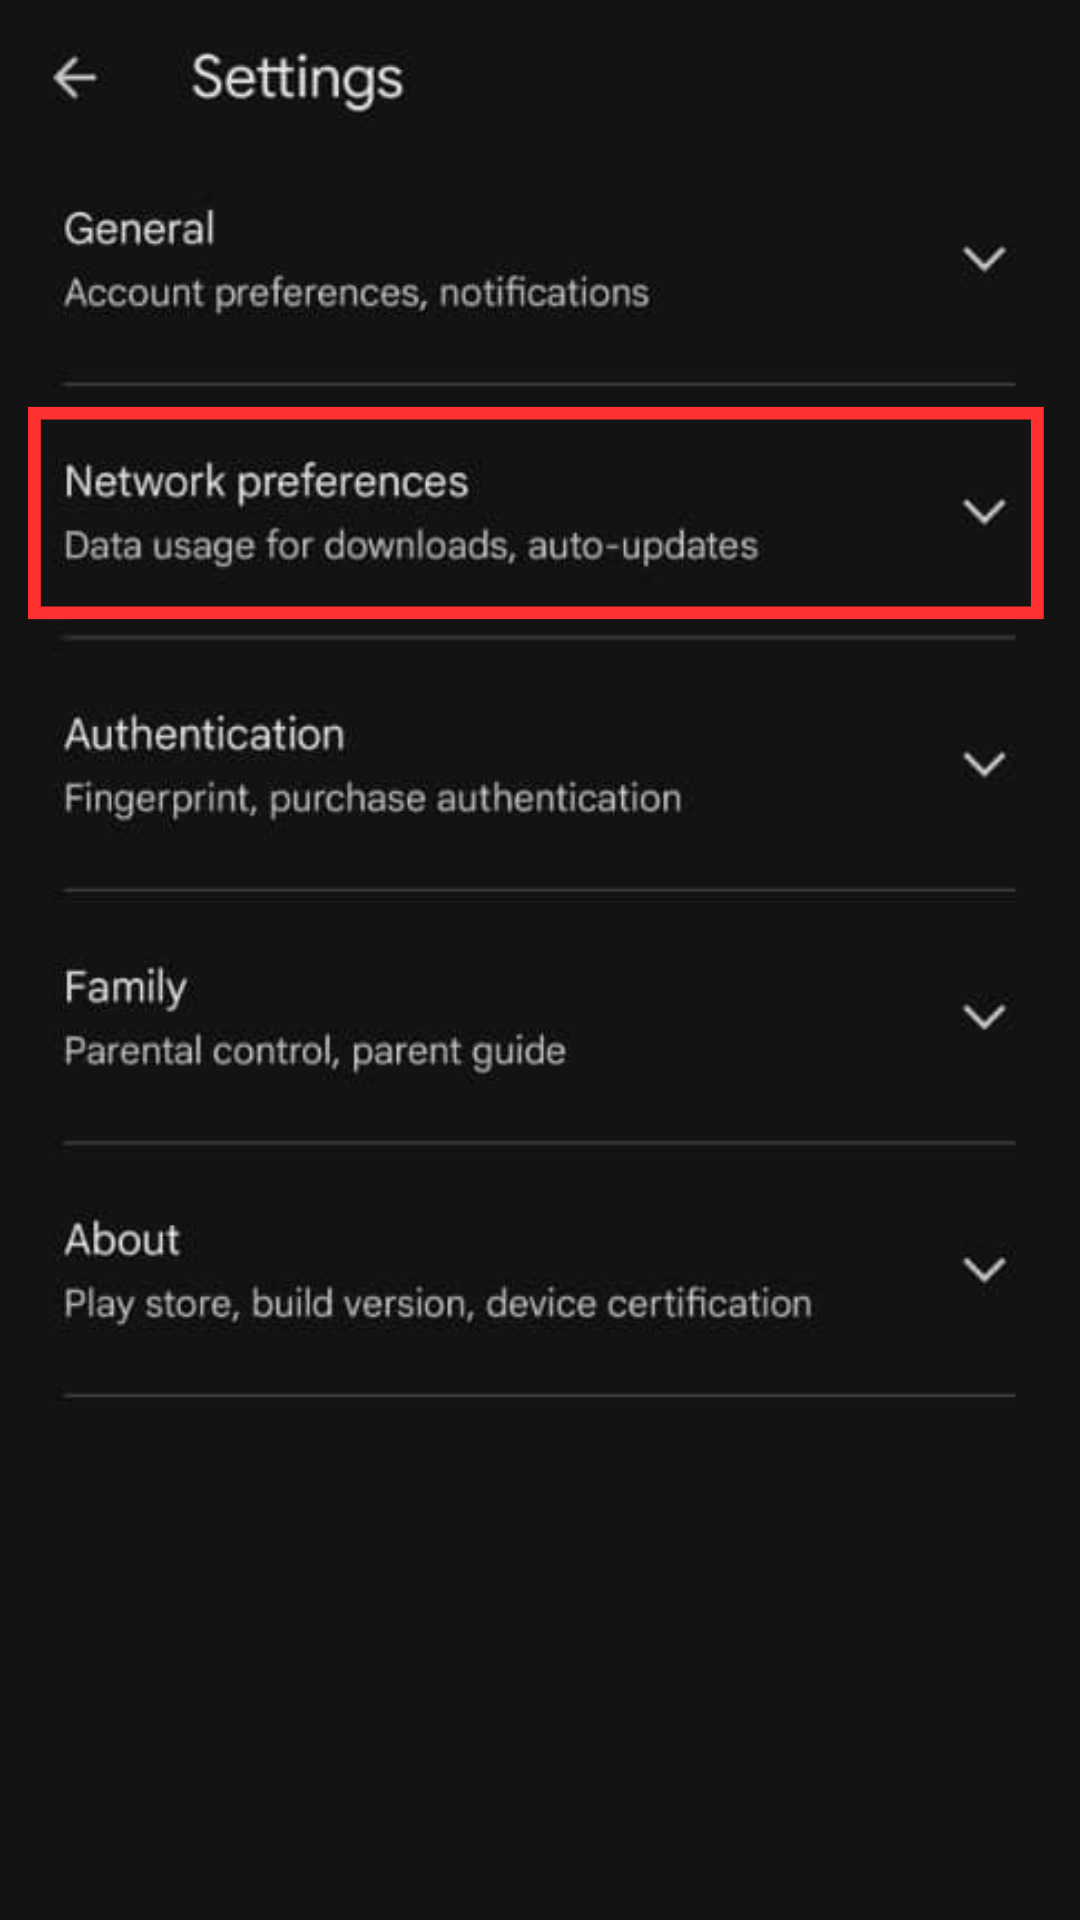Open the Family heading
Image resolution: width=1080 pixels, height=1920 pixels.
125,988
